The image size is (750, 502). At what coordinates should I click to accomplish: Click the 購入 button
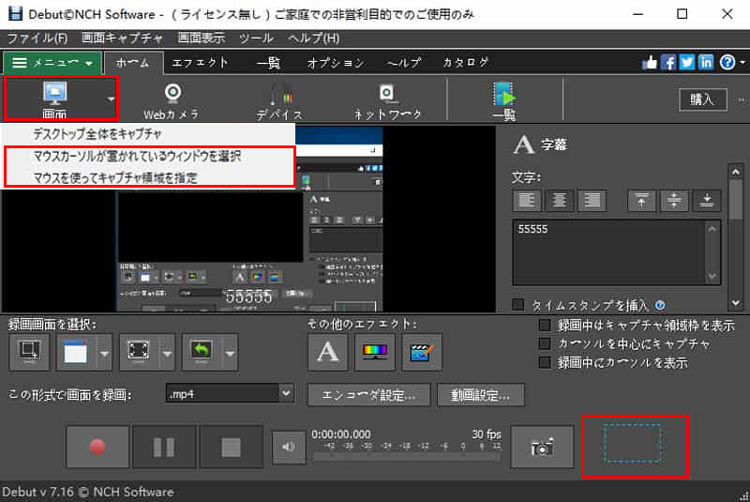pos(703,99)
